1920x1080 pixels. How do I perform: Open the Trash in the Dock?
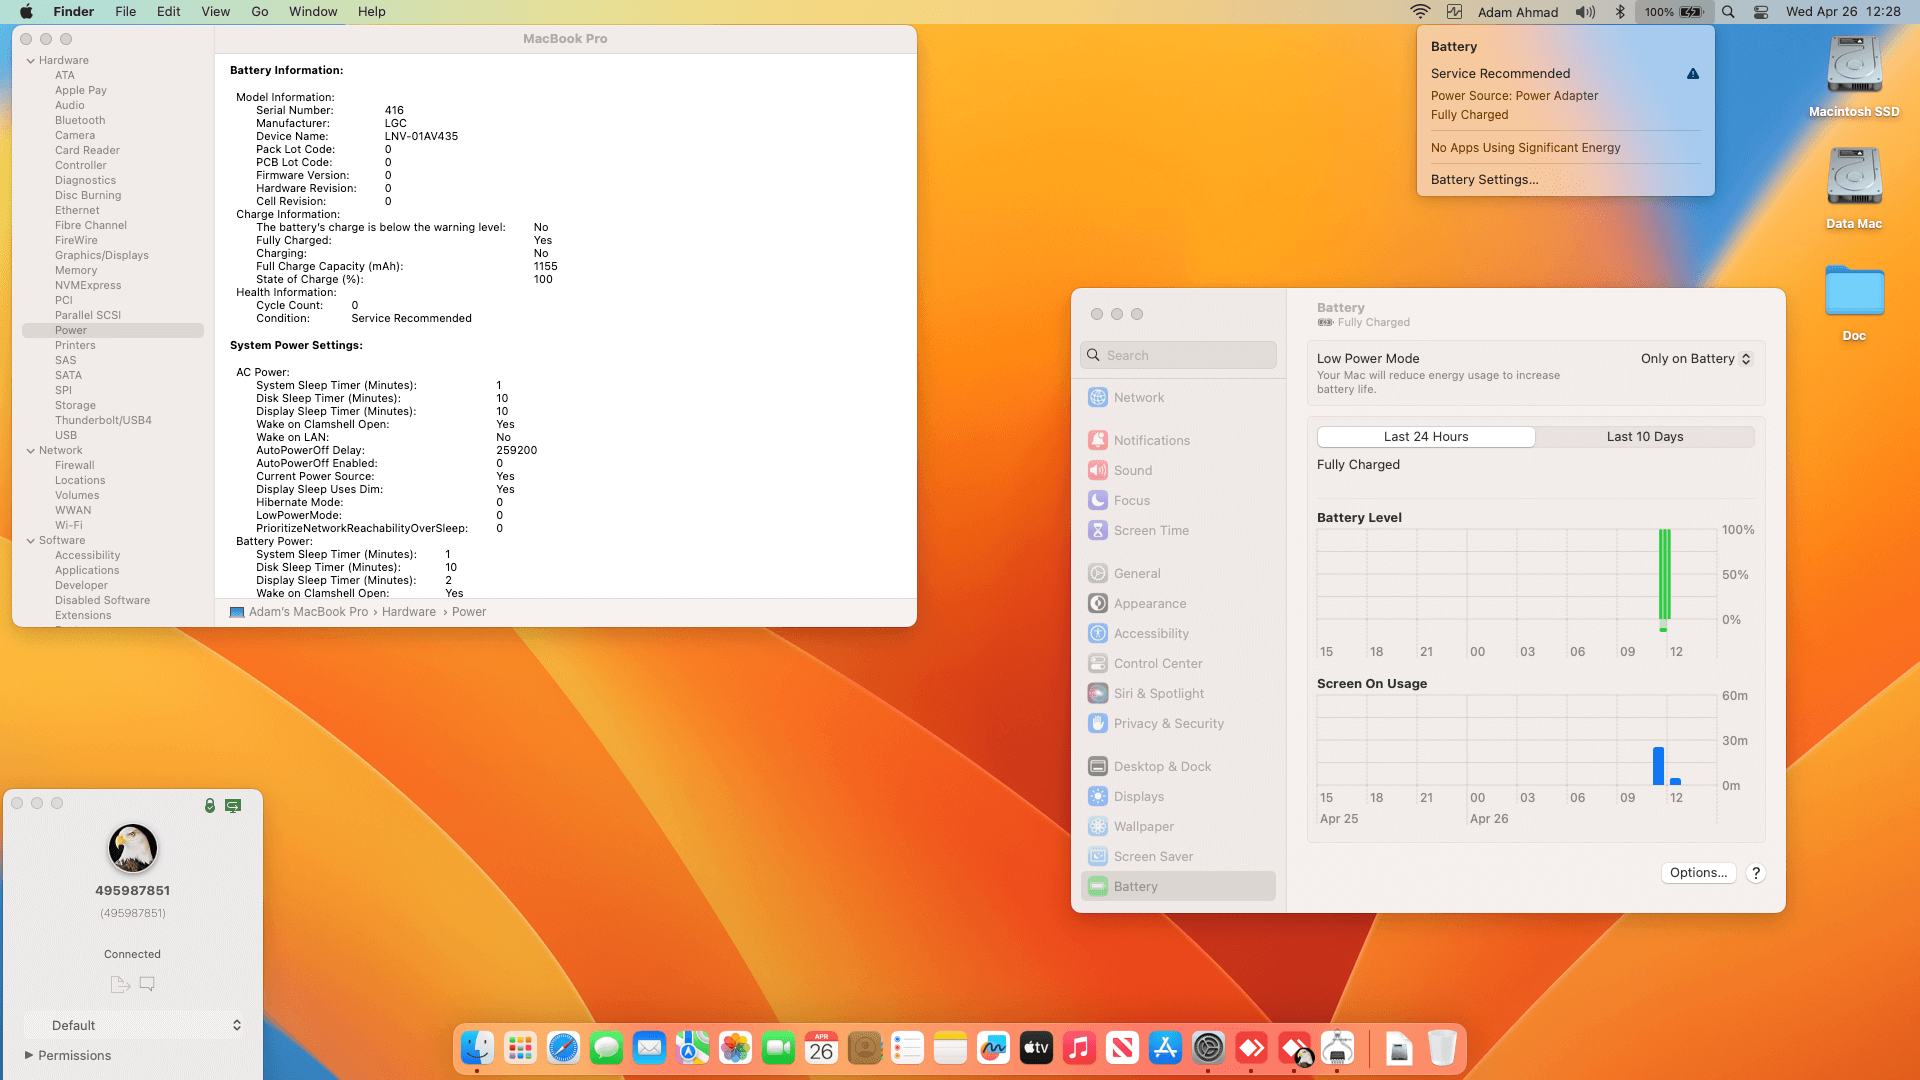coord(1442,1048)
